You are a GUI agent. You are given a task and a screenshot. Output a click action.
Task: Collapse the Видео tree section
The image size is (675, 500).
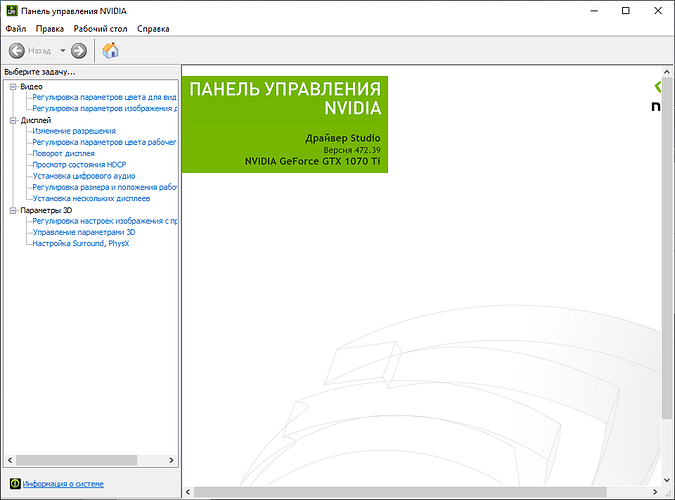tap(13, 87)
